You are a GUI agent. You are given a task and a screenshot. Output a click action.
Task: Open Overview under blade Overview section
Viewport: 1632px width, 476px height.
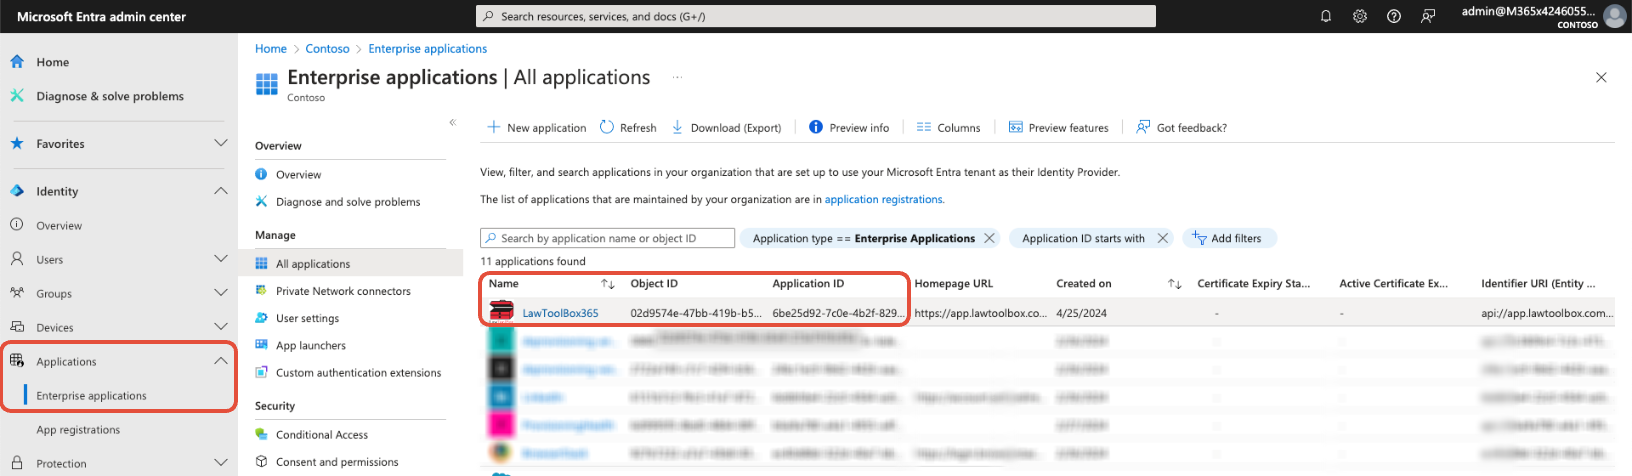coord(298,174)
